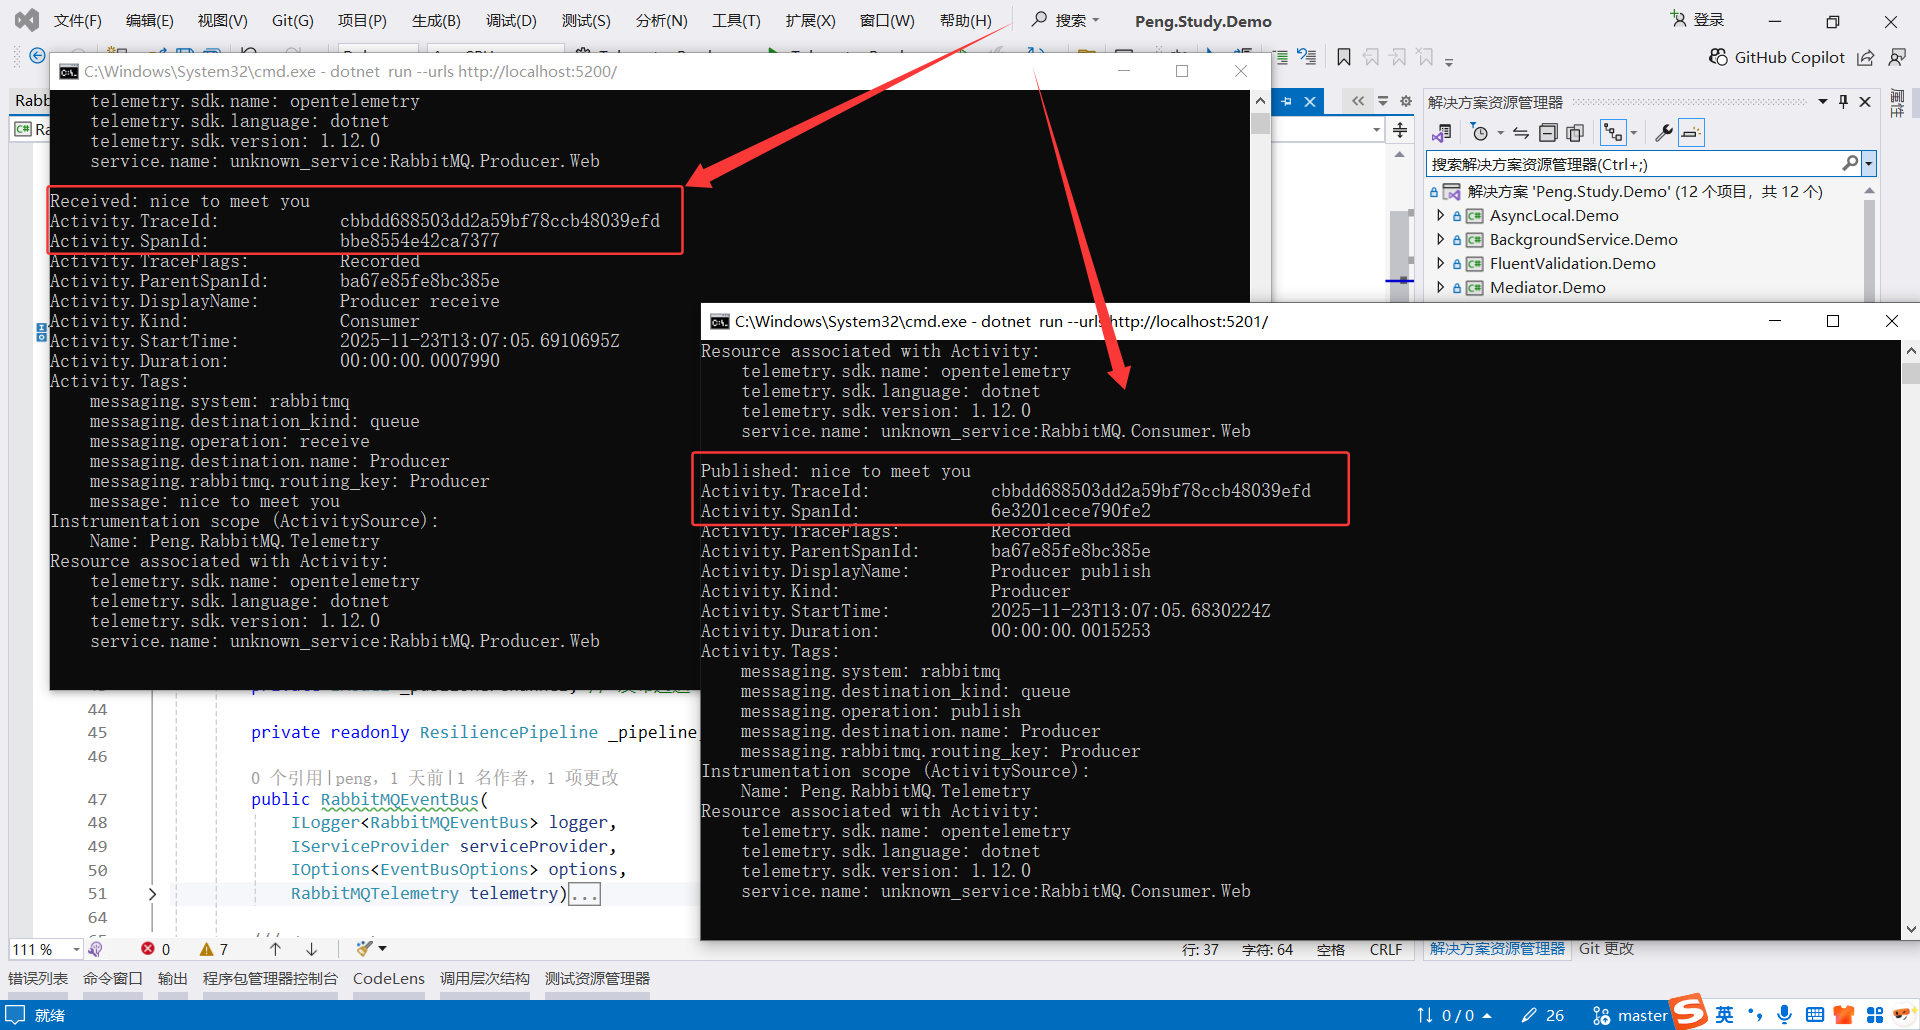Open properties wrench icon in Solution Explorer
The width and height of the screenshot is (1920, 1030).
click(x=1664, y=133)
